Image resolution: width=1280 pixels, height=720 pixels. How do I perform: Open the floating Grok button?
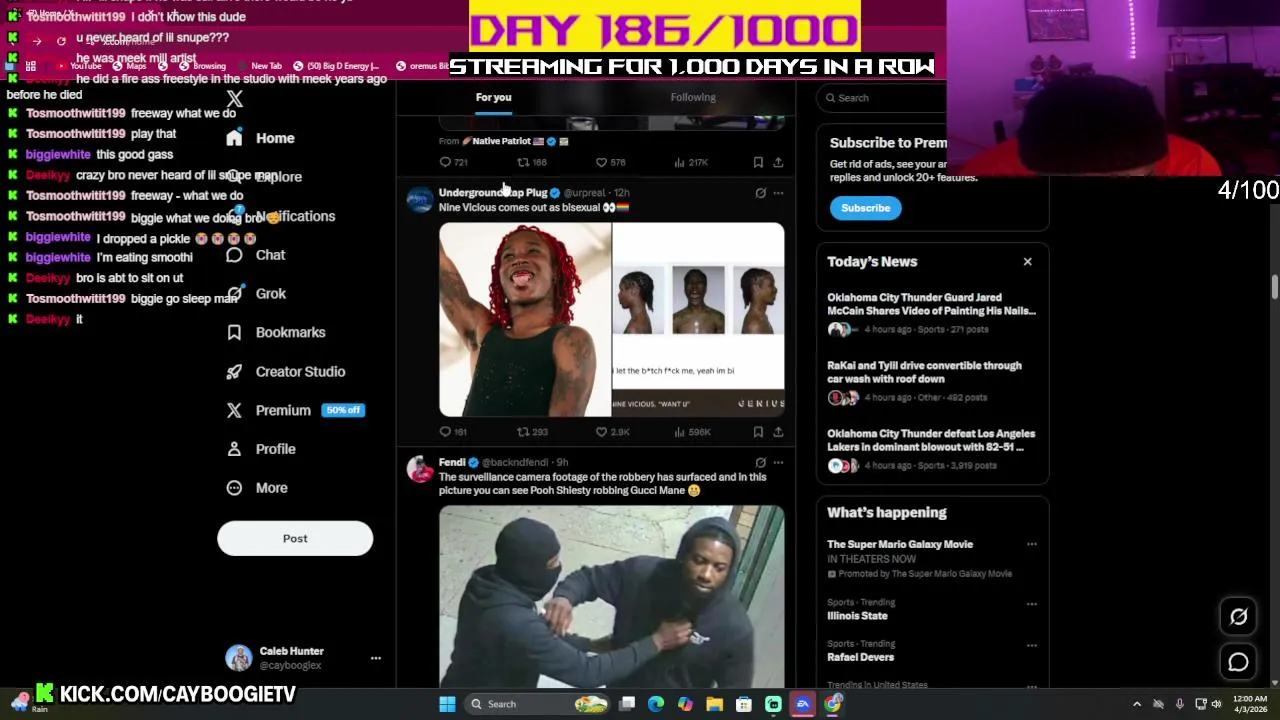1238,617
